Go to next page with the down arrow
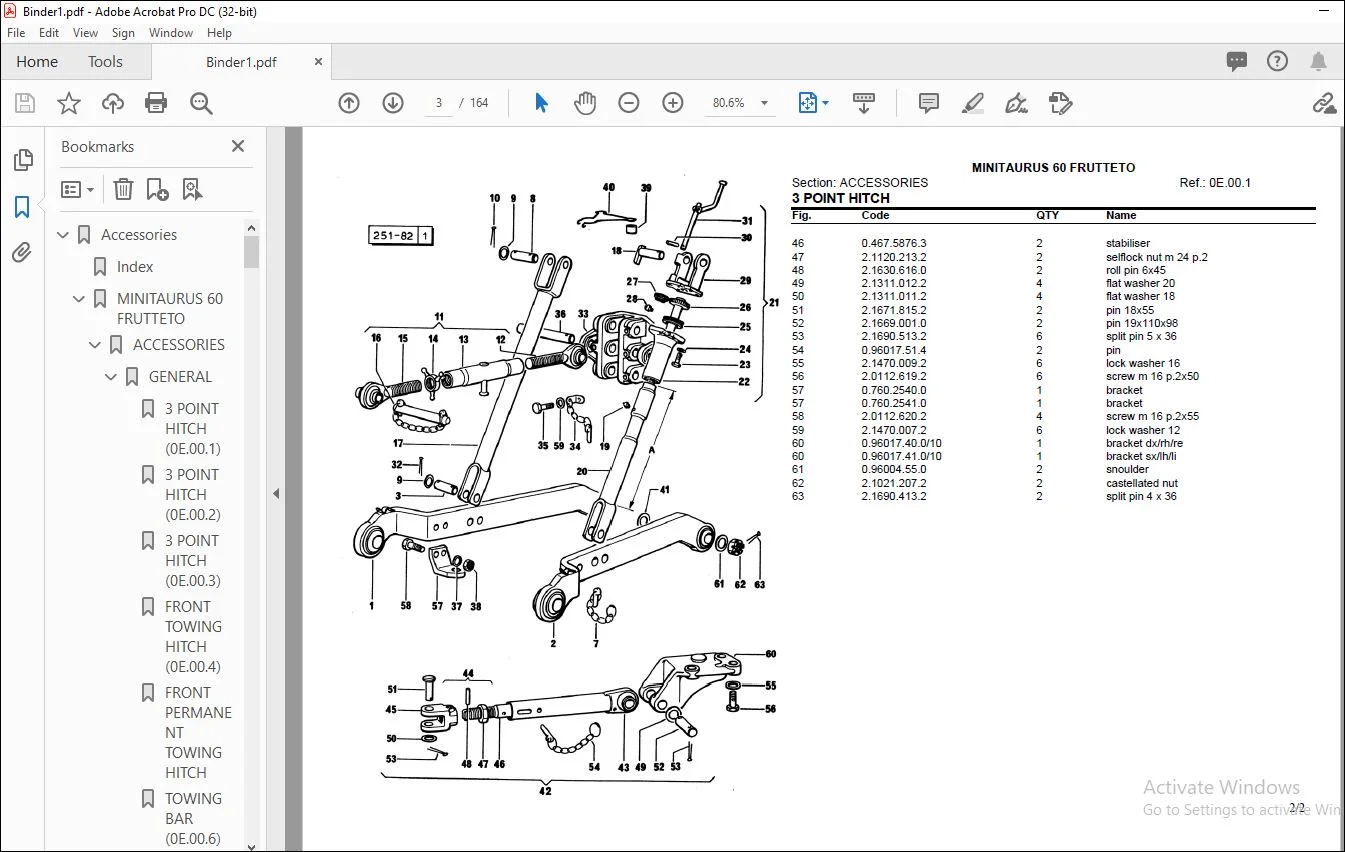This screenshot has height=852, width=1345. 393,103
